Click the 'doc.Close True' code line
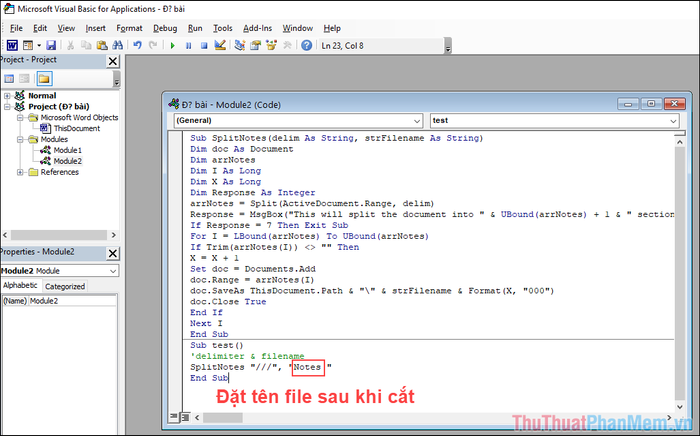Image resolution: width=700 pixels, height=436 pixels. click(228, 302)
